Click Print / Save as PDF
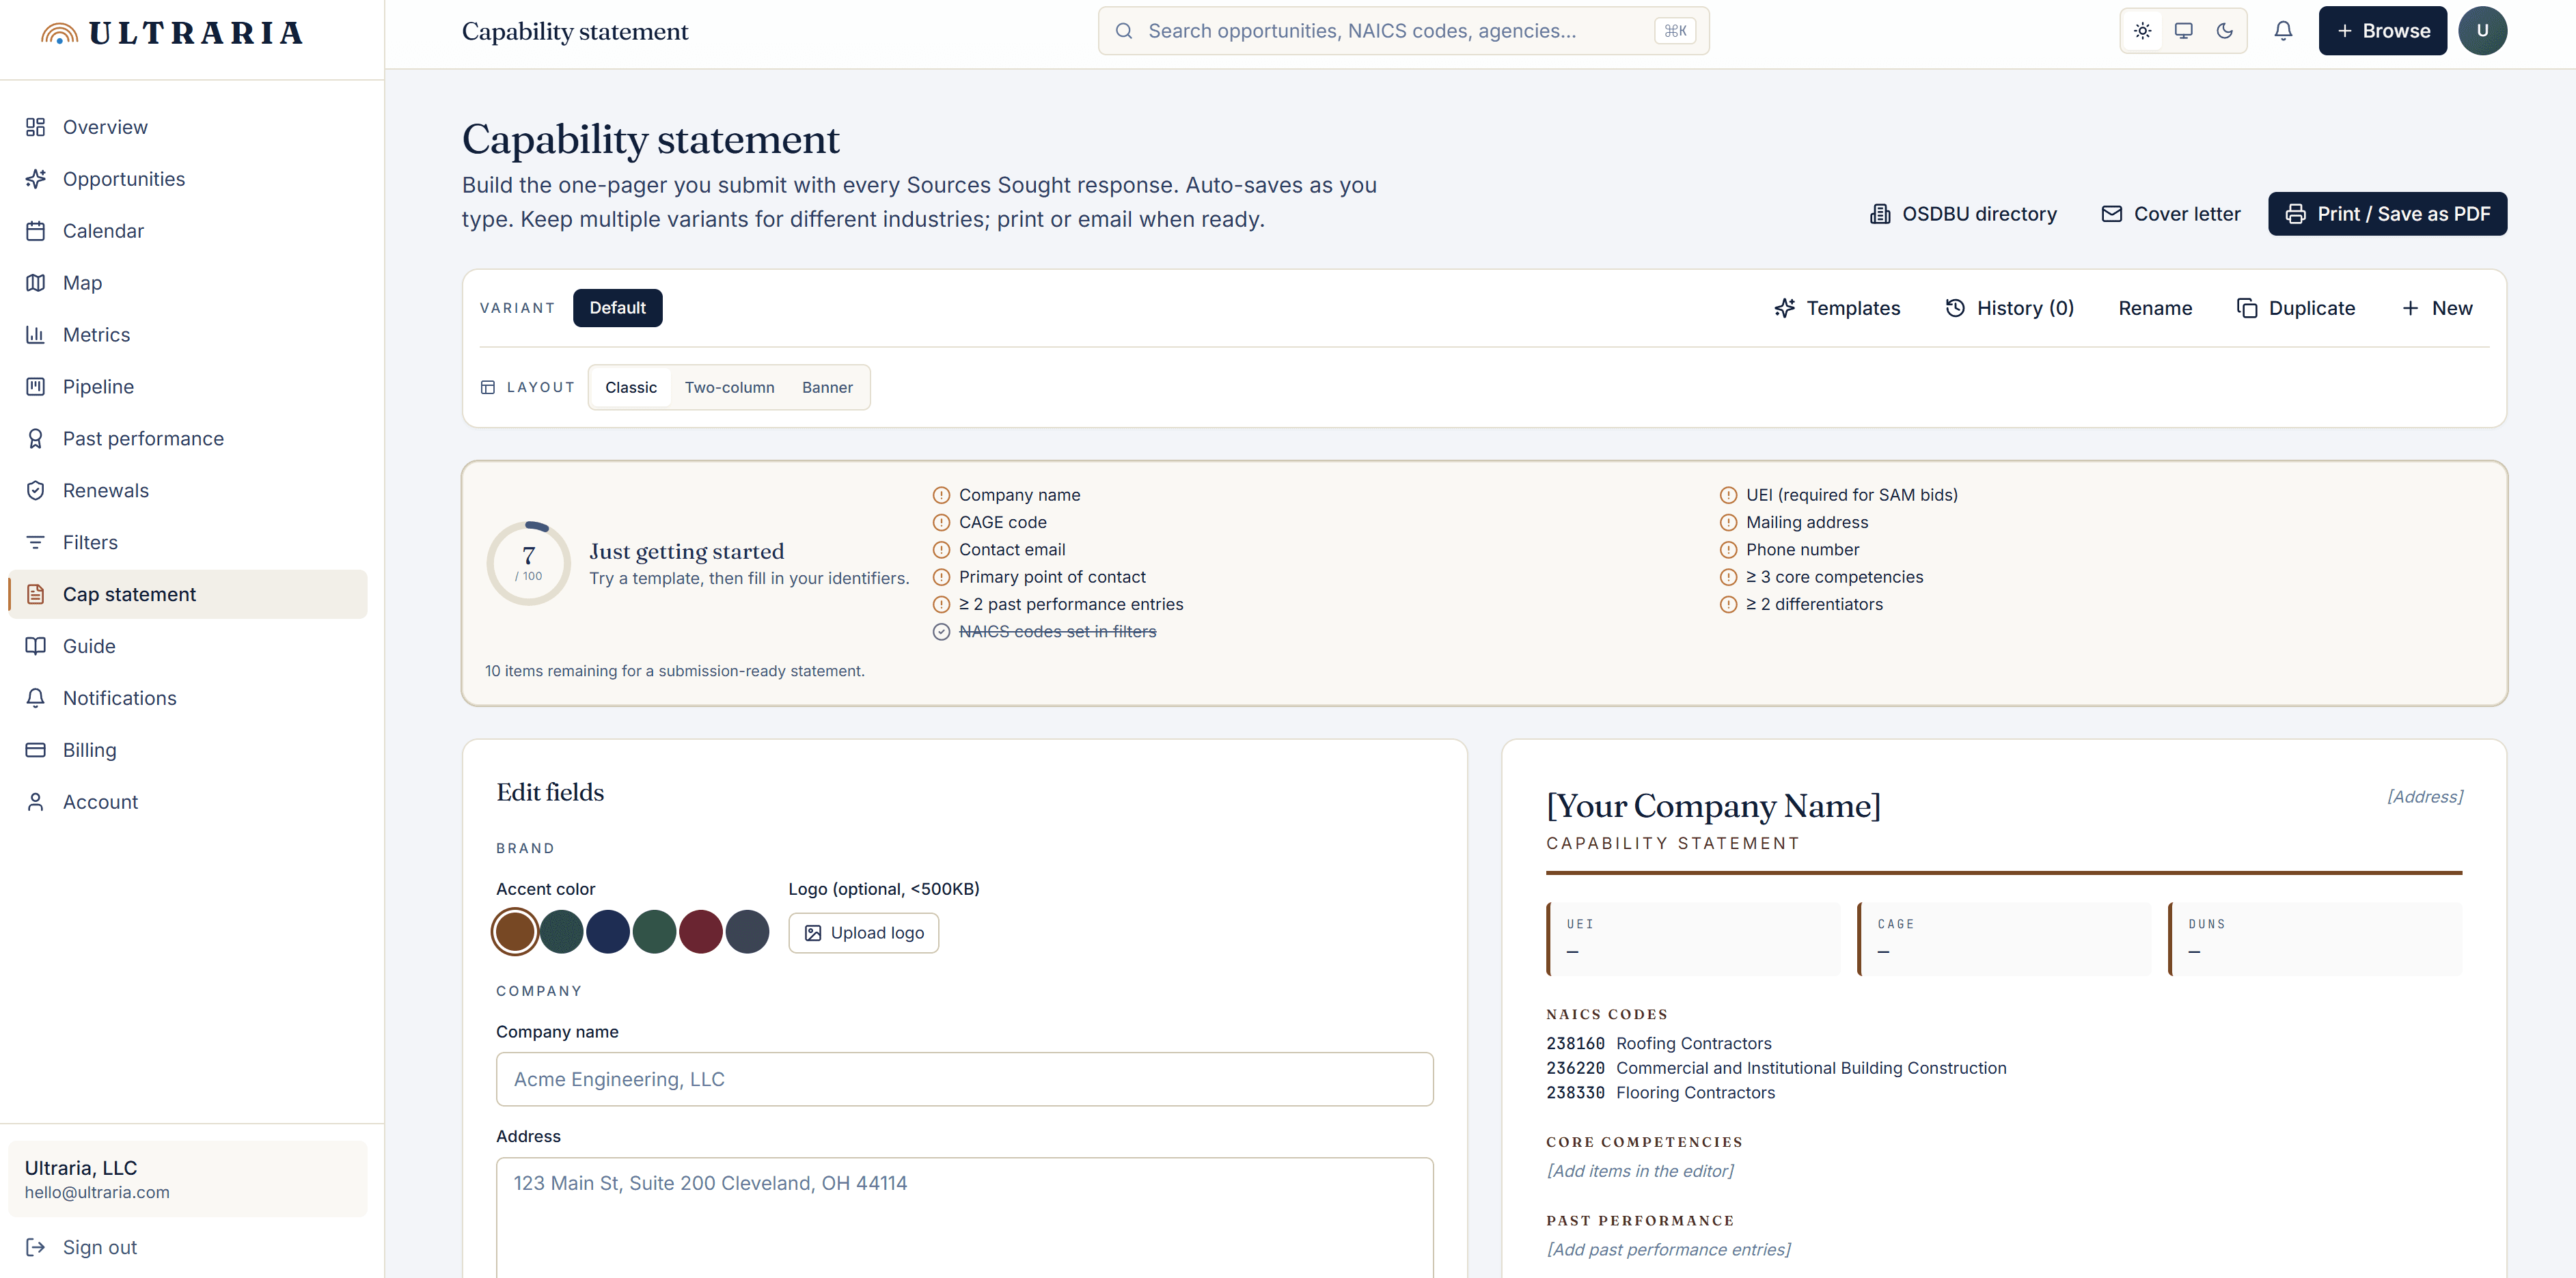 pos(2387,214)
